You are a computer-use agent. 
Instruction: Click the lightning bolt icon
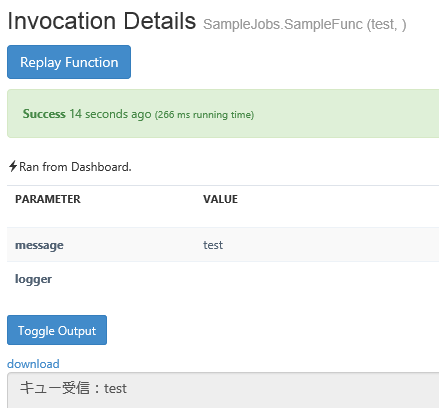click(x=13, y=166)
